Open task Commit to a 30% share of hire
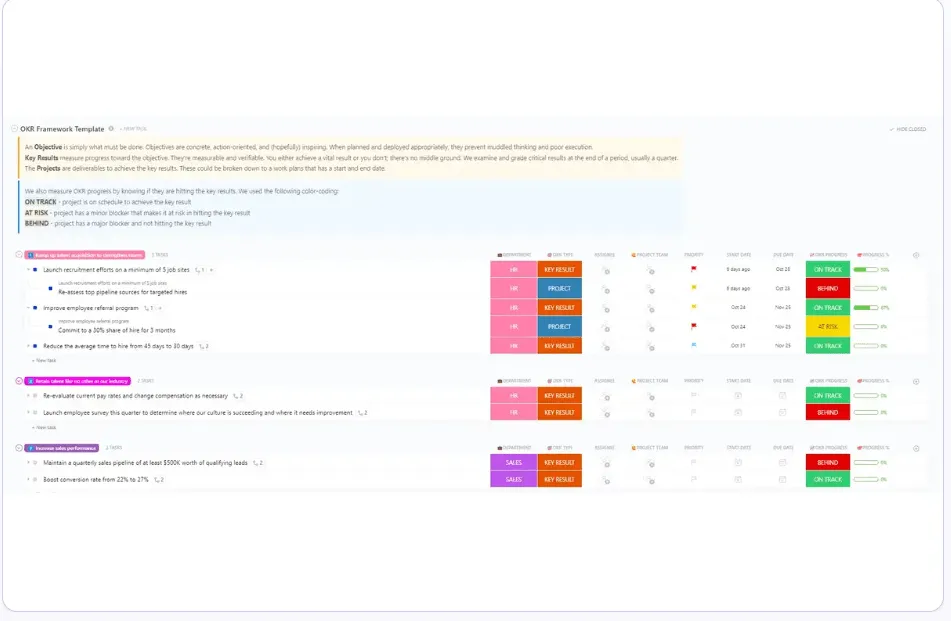The height and width of the screenshot is (621, 951). (116, 331)
